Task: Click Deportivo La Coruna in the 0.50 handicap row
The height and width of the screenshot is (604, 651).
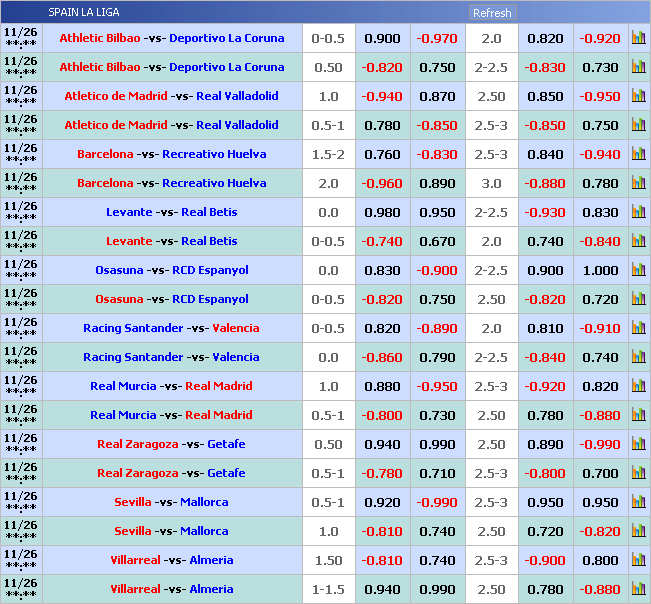Action: click(226, 67)
